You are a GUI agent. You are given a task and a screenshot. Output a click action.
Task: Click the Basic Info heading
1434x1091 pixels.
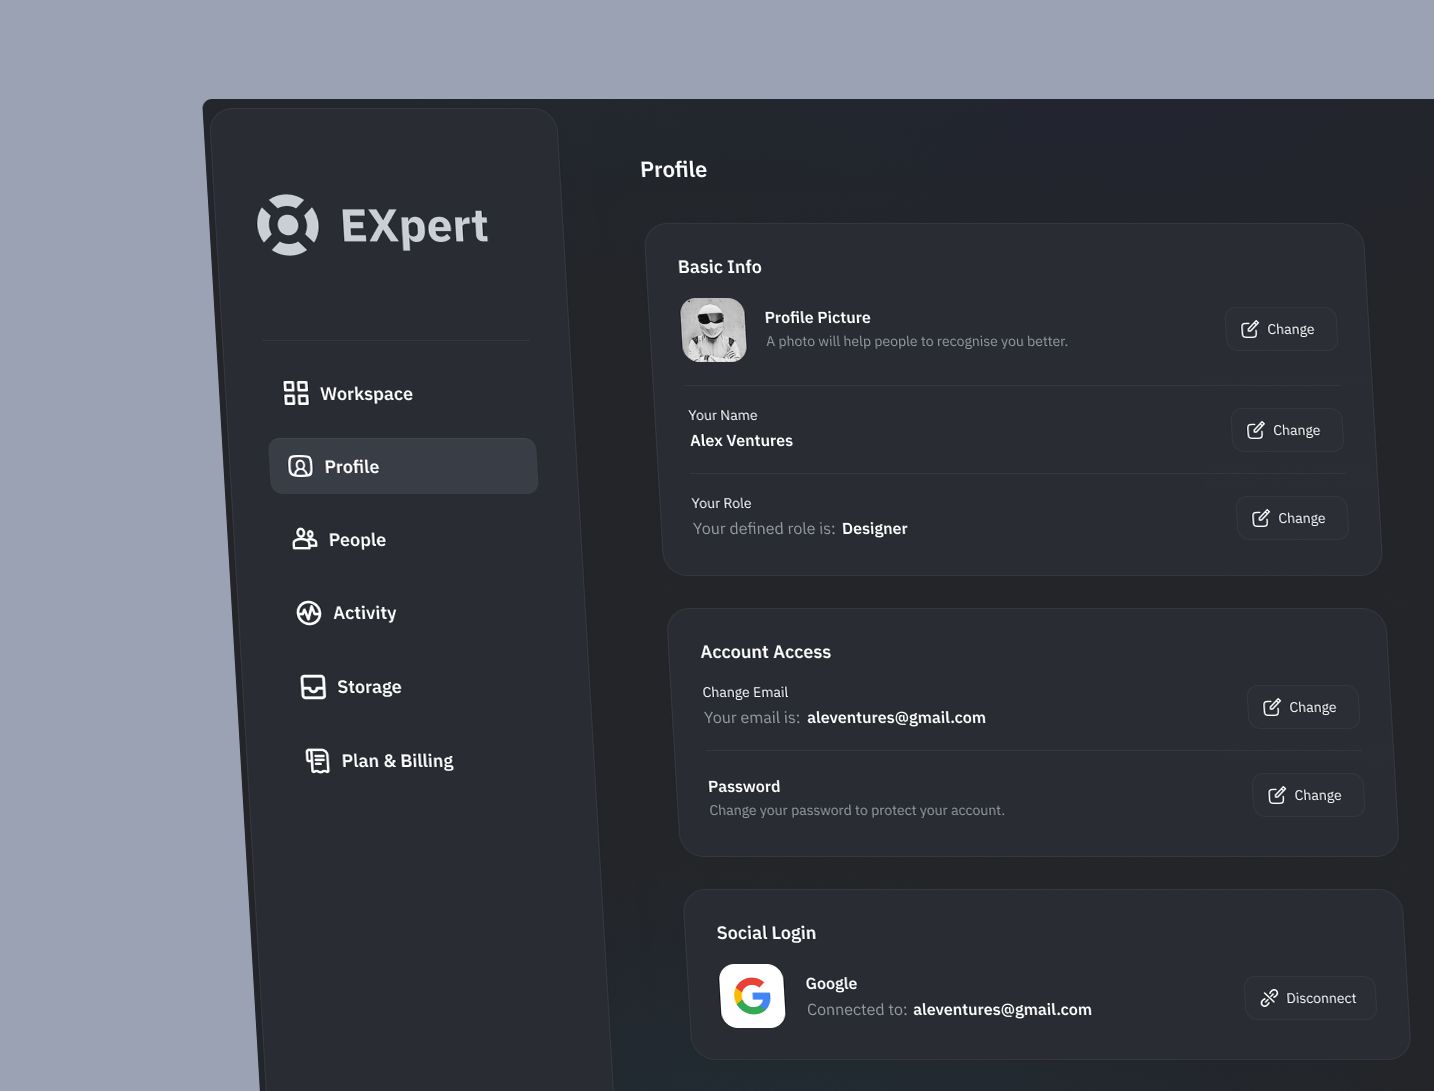(x=720, y=267)
